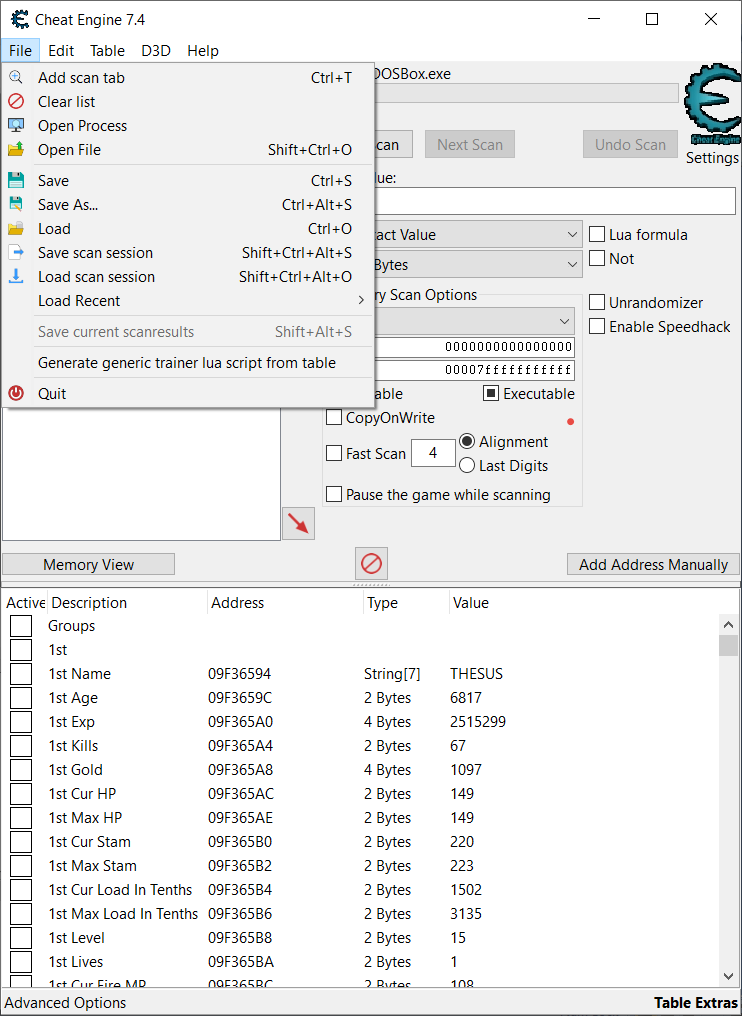Choose Generate generic trainer lua script

pos(187,363)
